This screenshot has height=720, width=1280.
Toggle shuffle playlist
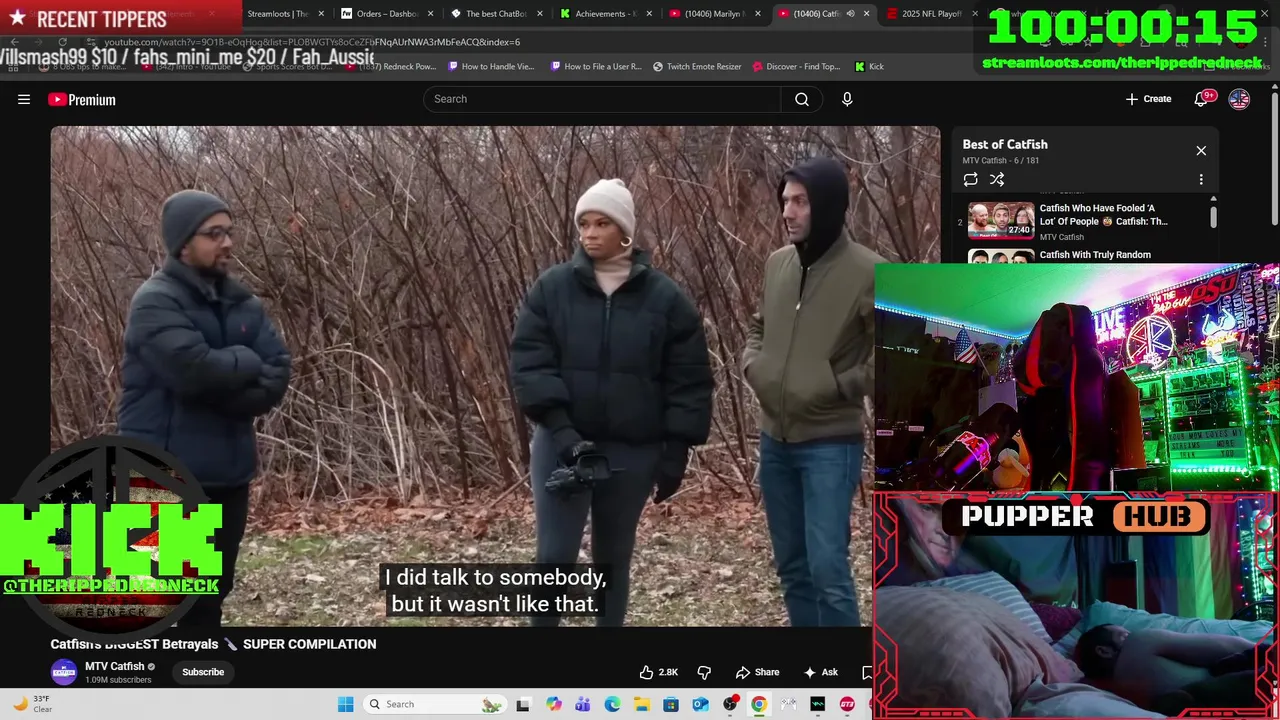pos(997,180)
